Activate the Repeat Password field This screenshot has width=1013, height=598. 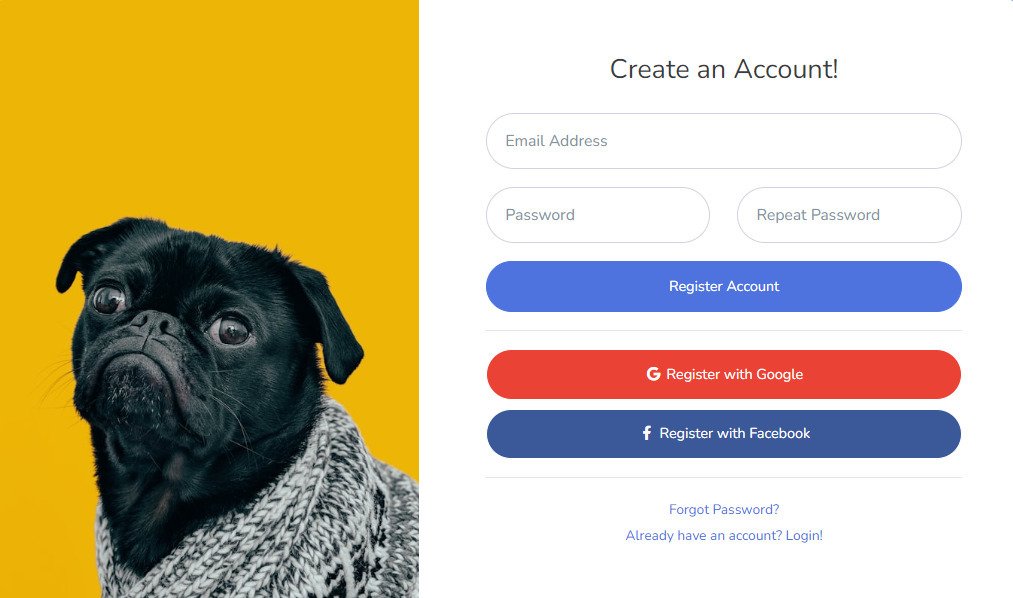(x=849, y=215)
